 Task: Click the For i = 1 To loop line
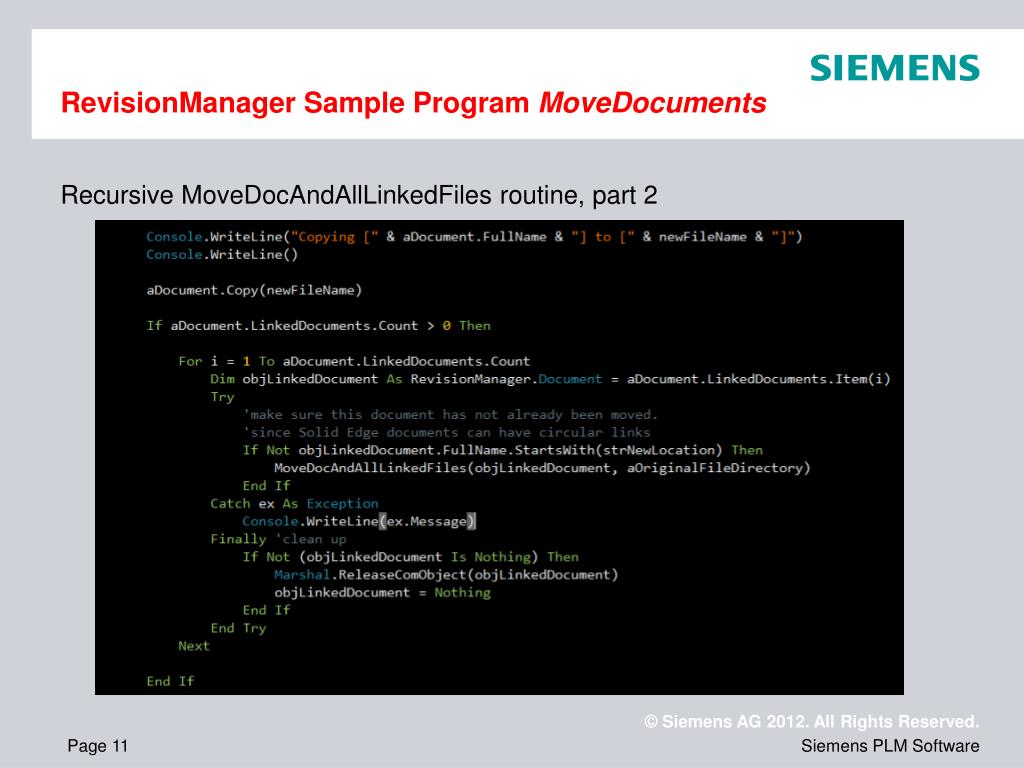click(x=354, y=361)
